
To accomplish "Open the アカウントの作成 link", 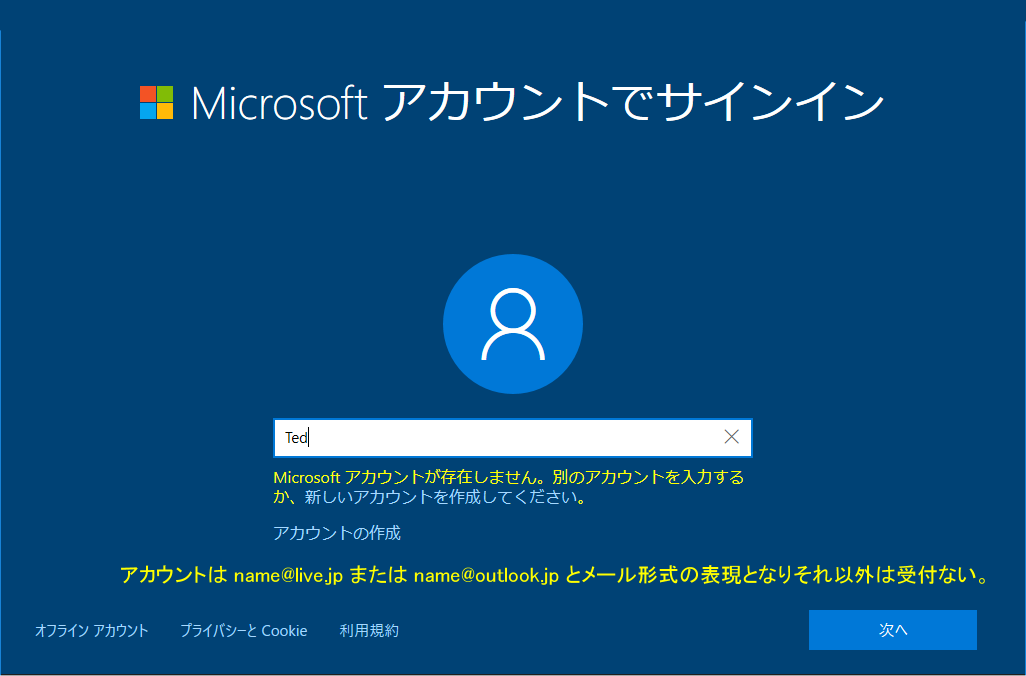I will point(336,533).
